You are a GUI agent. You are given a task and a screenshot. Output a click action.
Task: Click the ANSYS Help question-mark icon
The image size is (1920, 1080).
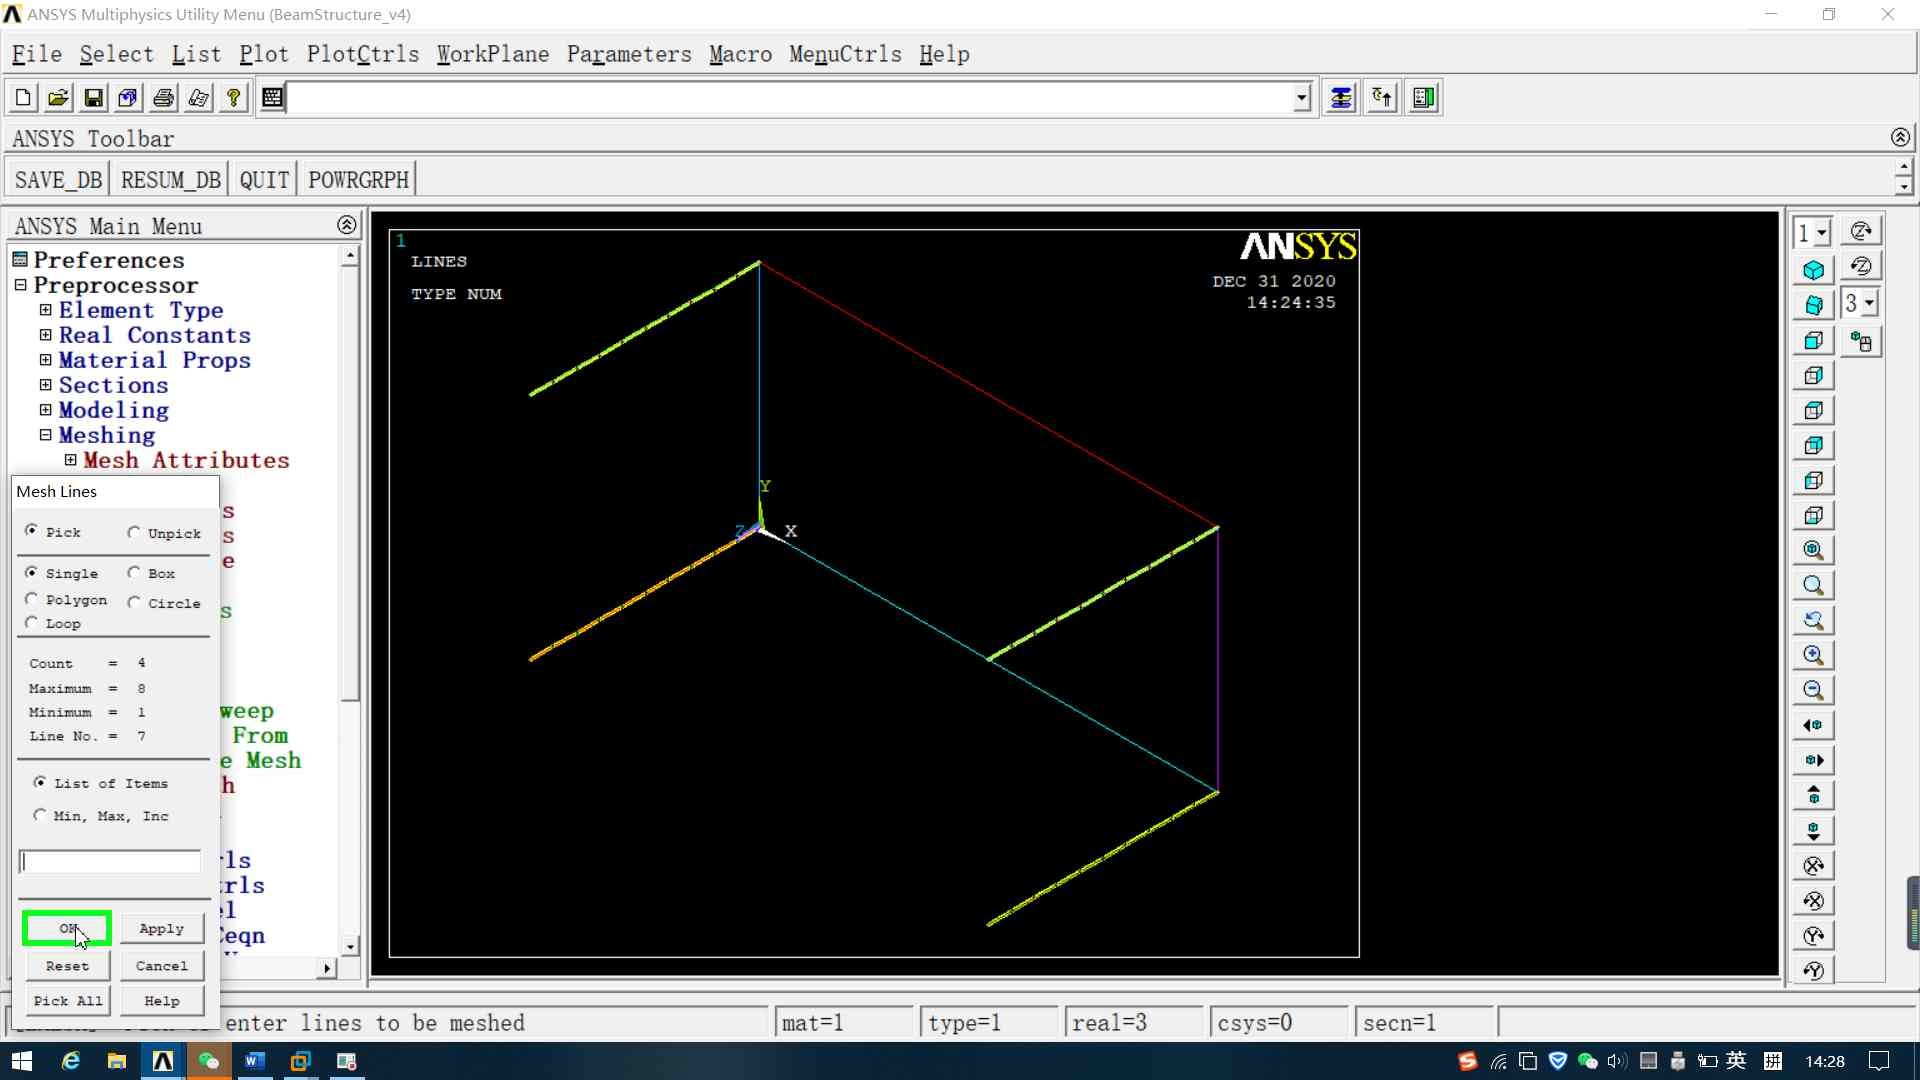[233, 98]
